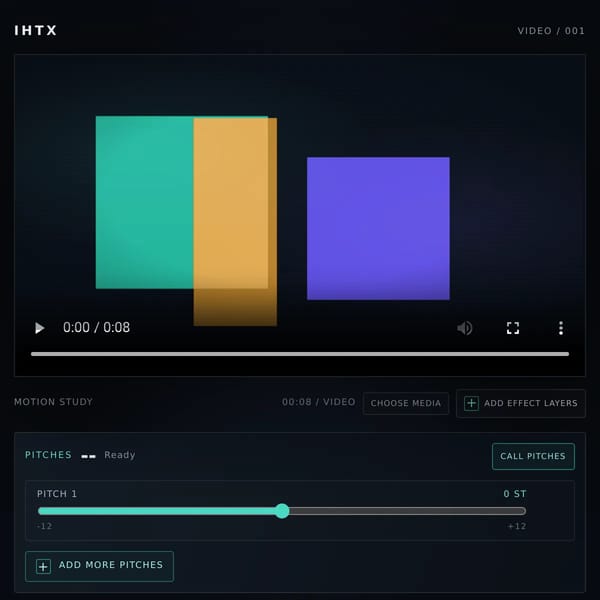The height and width of the screenshot is (600, 600).
Task: Click the video progress seek bar
Action: click(300, 354)
